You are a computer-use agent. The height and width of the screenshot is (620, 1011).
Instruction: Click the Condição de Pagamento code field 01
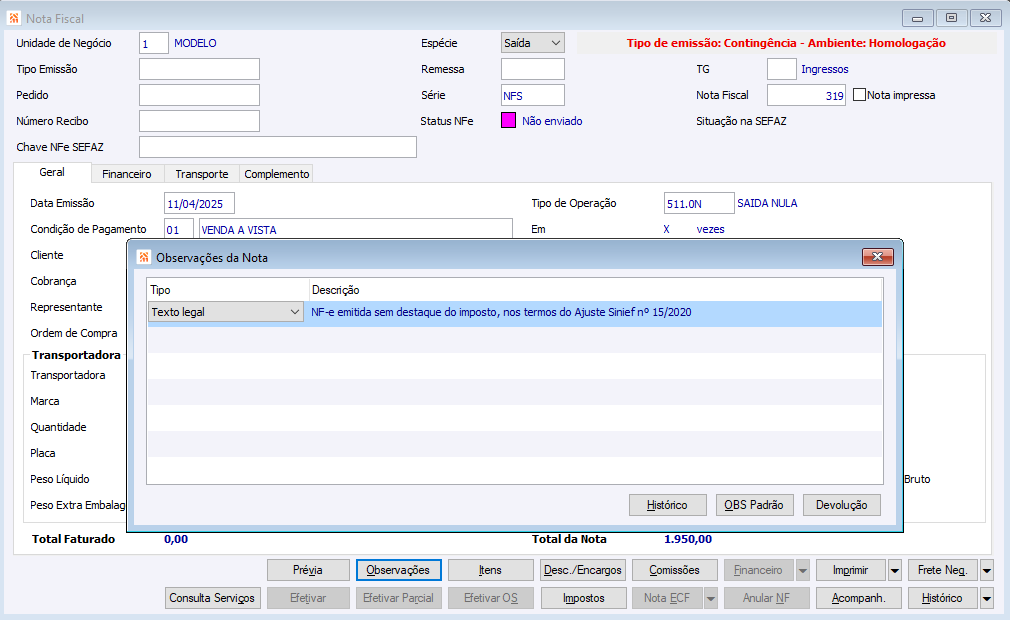click(x=179, y=229)
